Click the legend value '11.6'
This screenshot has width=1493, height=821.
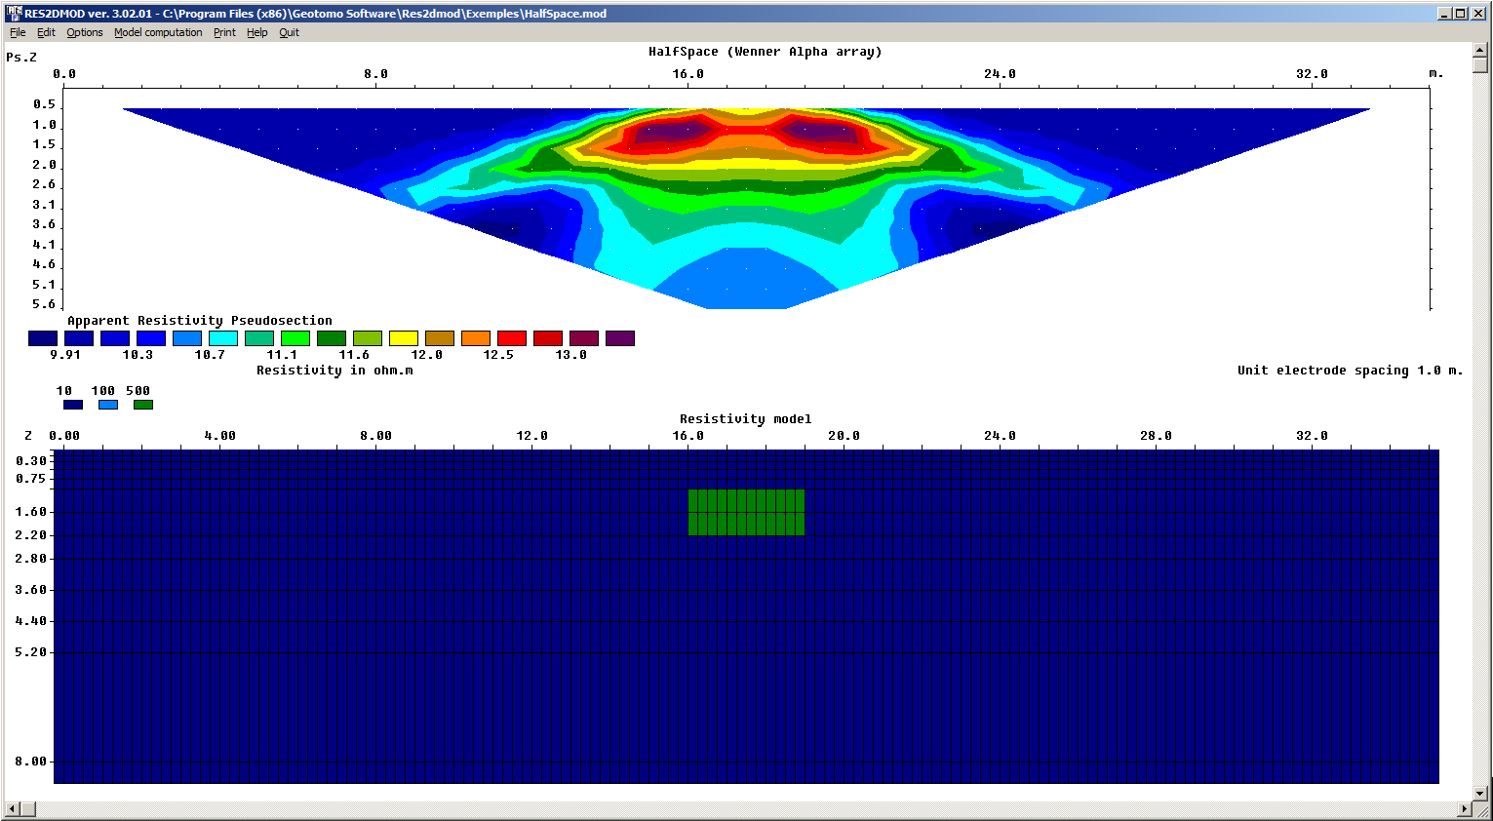(354, 355)
